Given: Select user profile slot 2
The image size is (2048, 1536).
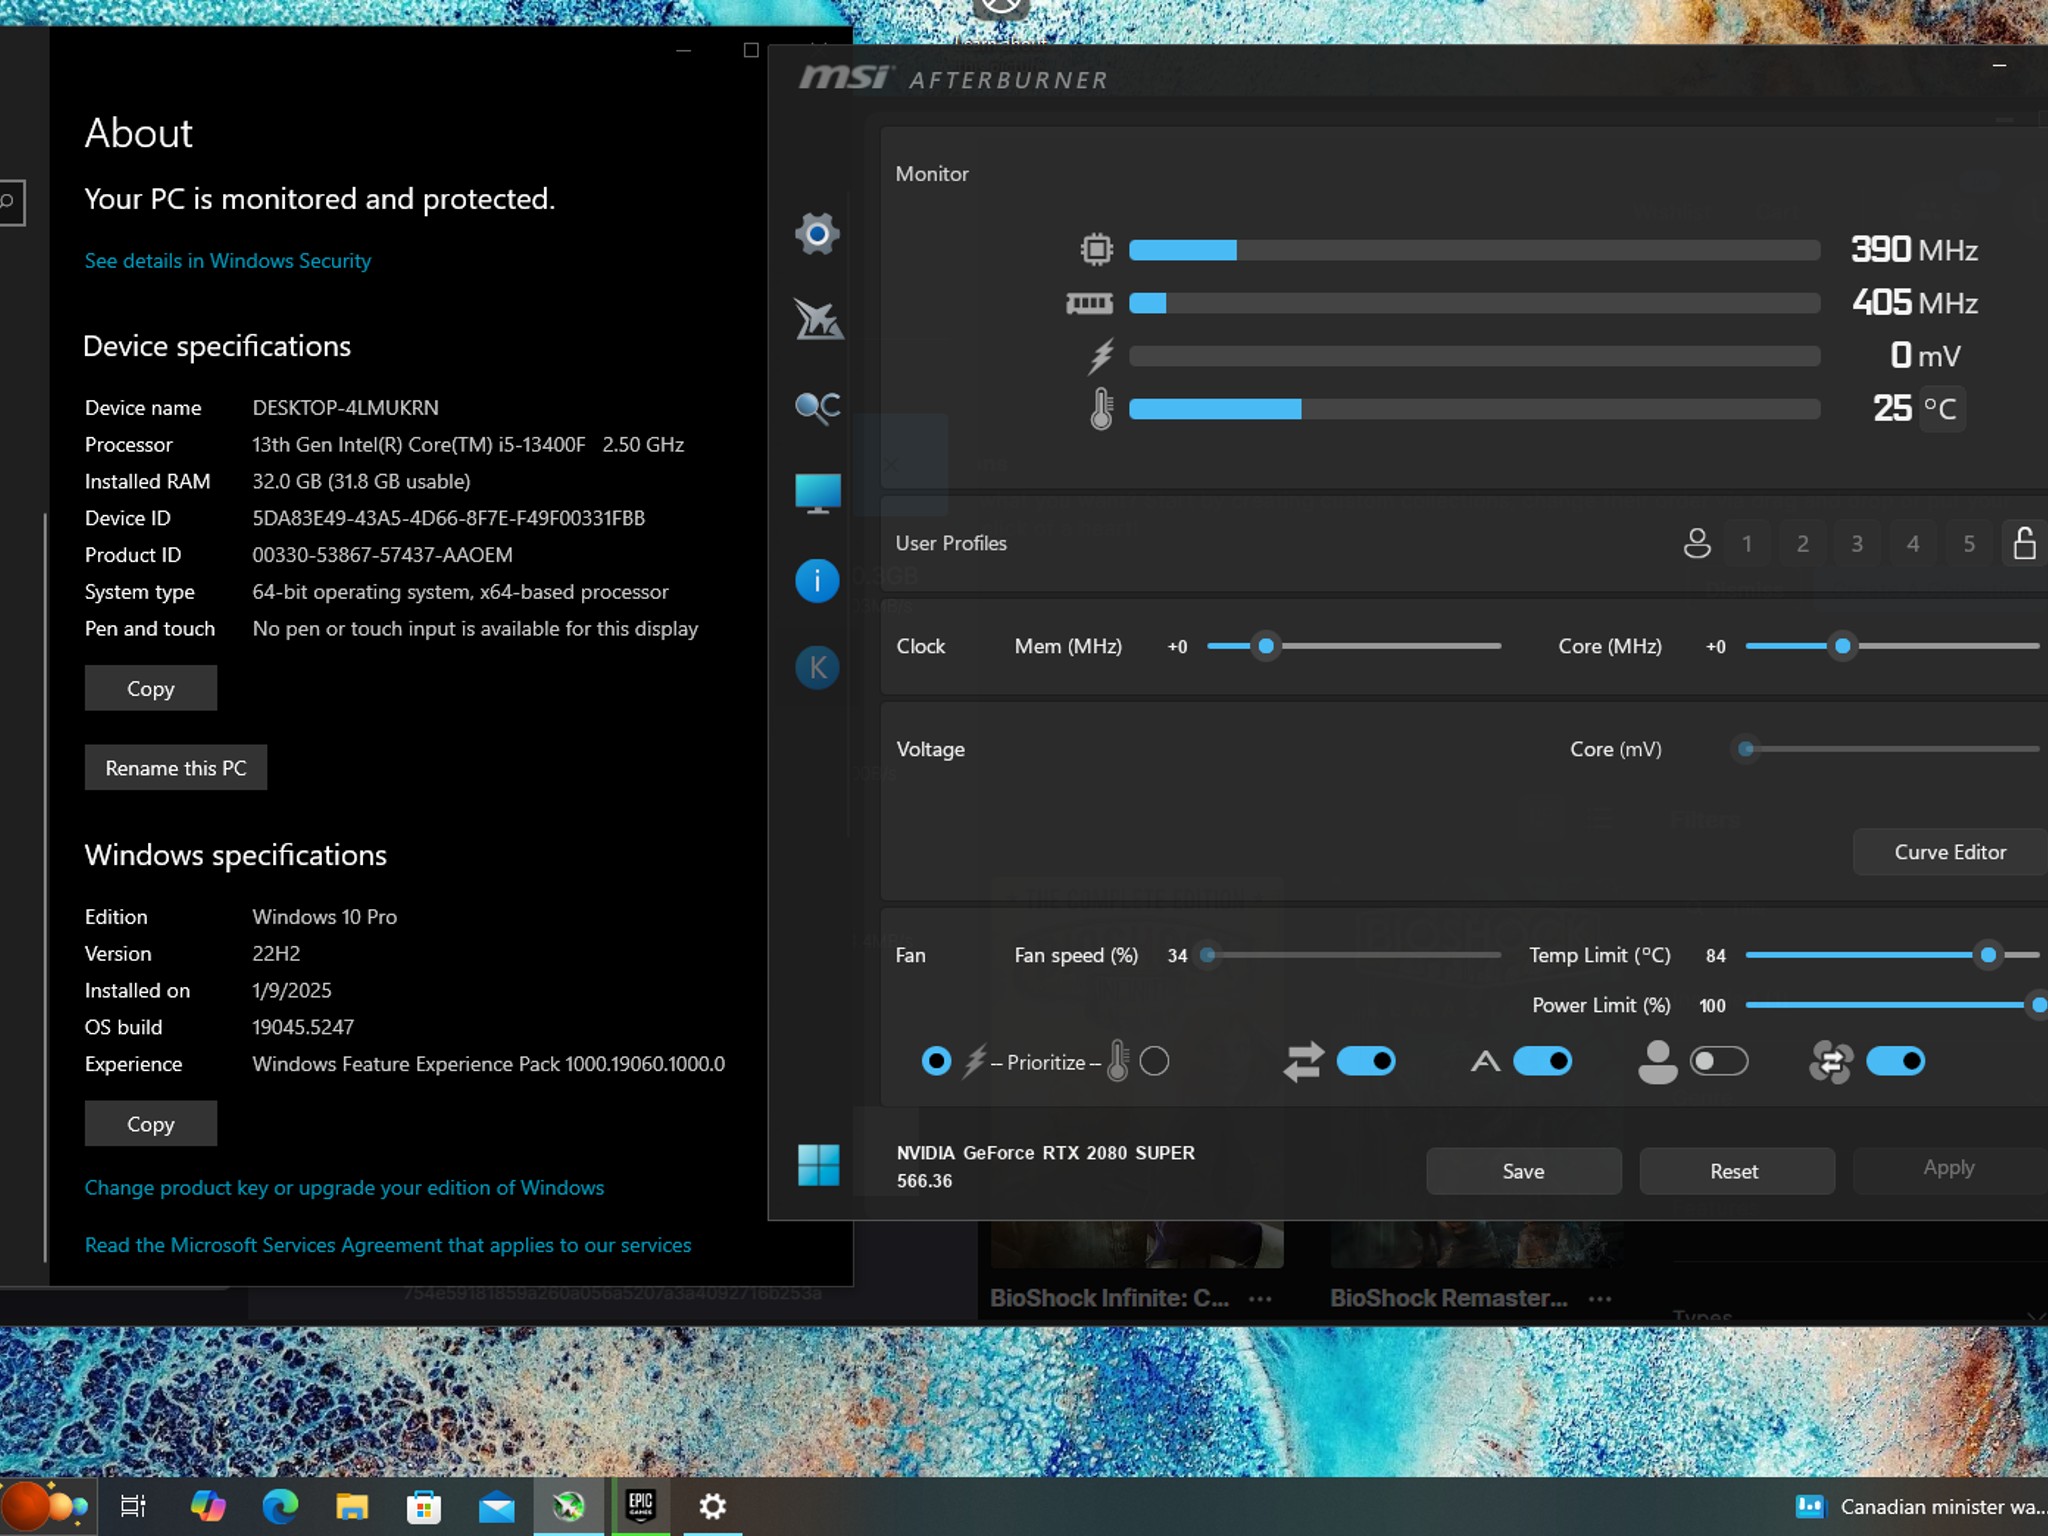Looking at the screenshot, I should point(1803,543).
